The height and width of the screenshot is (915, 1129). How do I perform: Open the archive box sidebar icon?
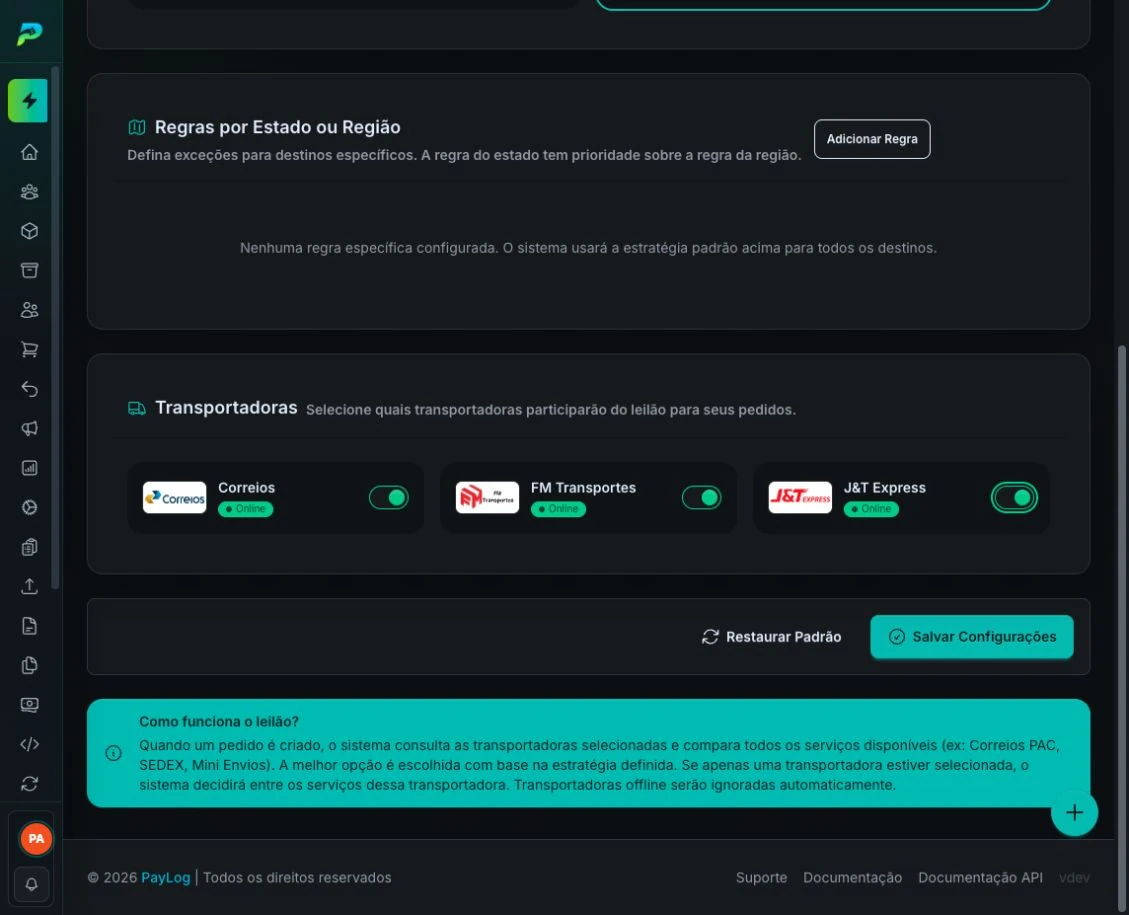click(30, 271)
